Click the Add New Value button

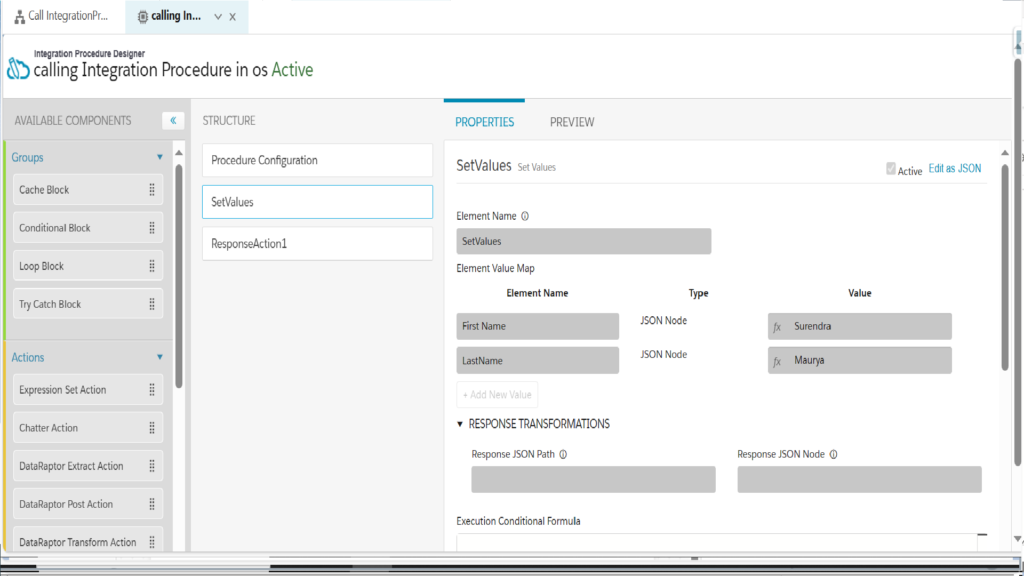tap(497, 394)
